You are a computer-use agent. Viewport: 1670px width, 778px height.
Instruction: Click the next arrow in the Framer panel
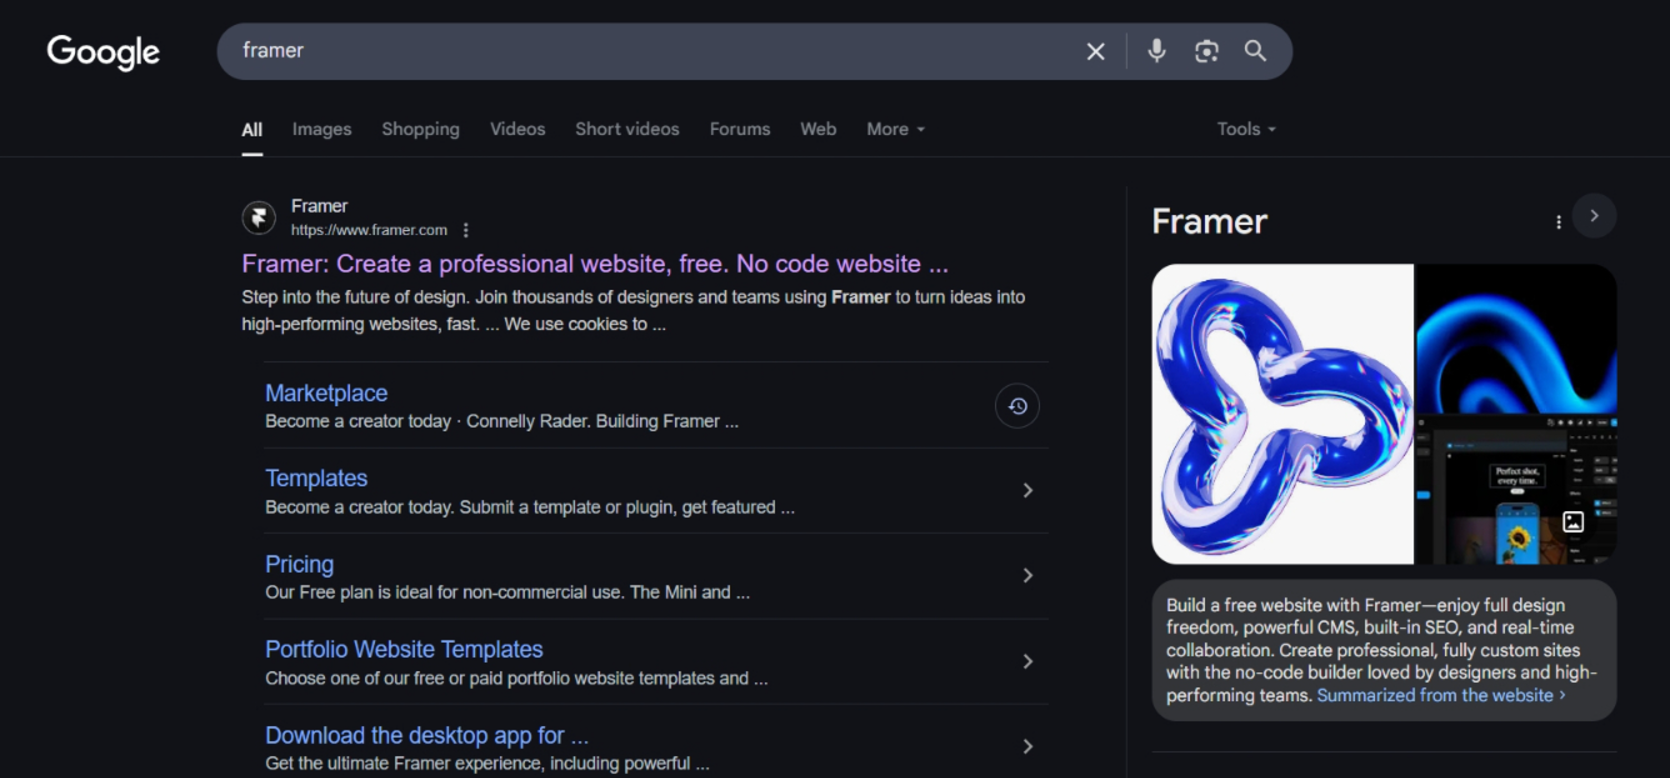click(1594, 216)
